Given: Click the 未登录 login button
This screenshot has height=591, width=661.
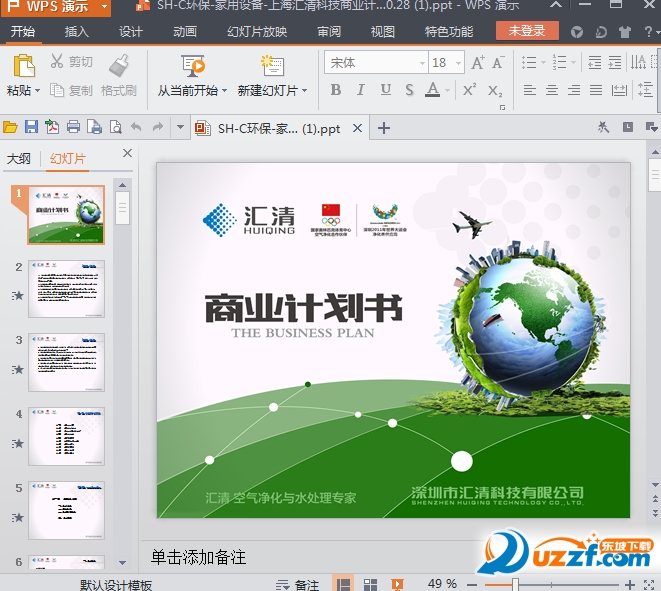Looking at the screenshot, I should click(527, 31).
